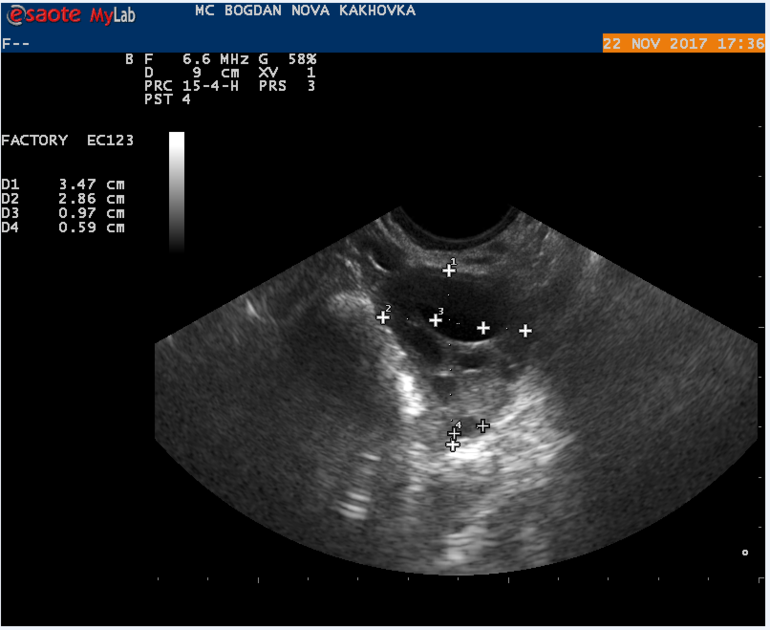Select the FACTORY EC123 preset label
The image size is (770, 630).
pos(67,141)
